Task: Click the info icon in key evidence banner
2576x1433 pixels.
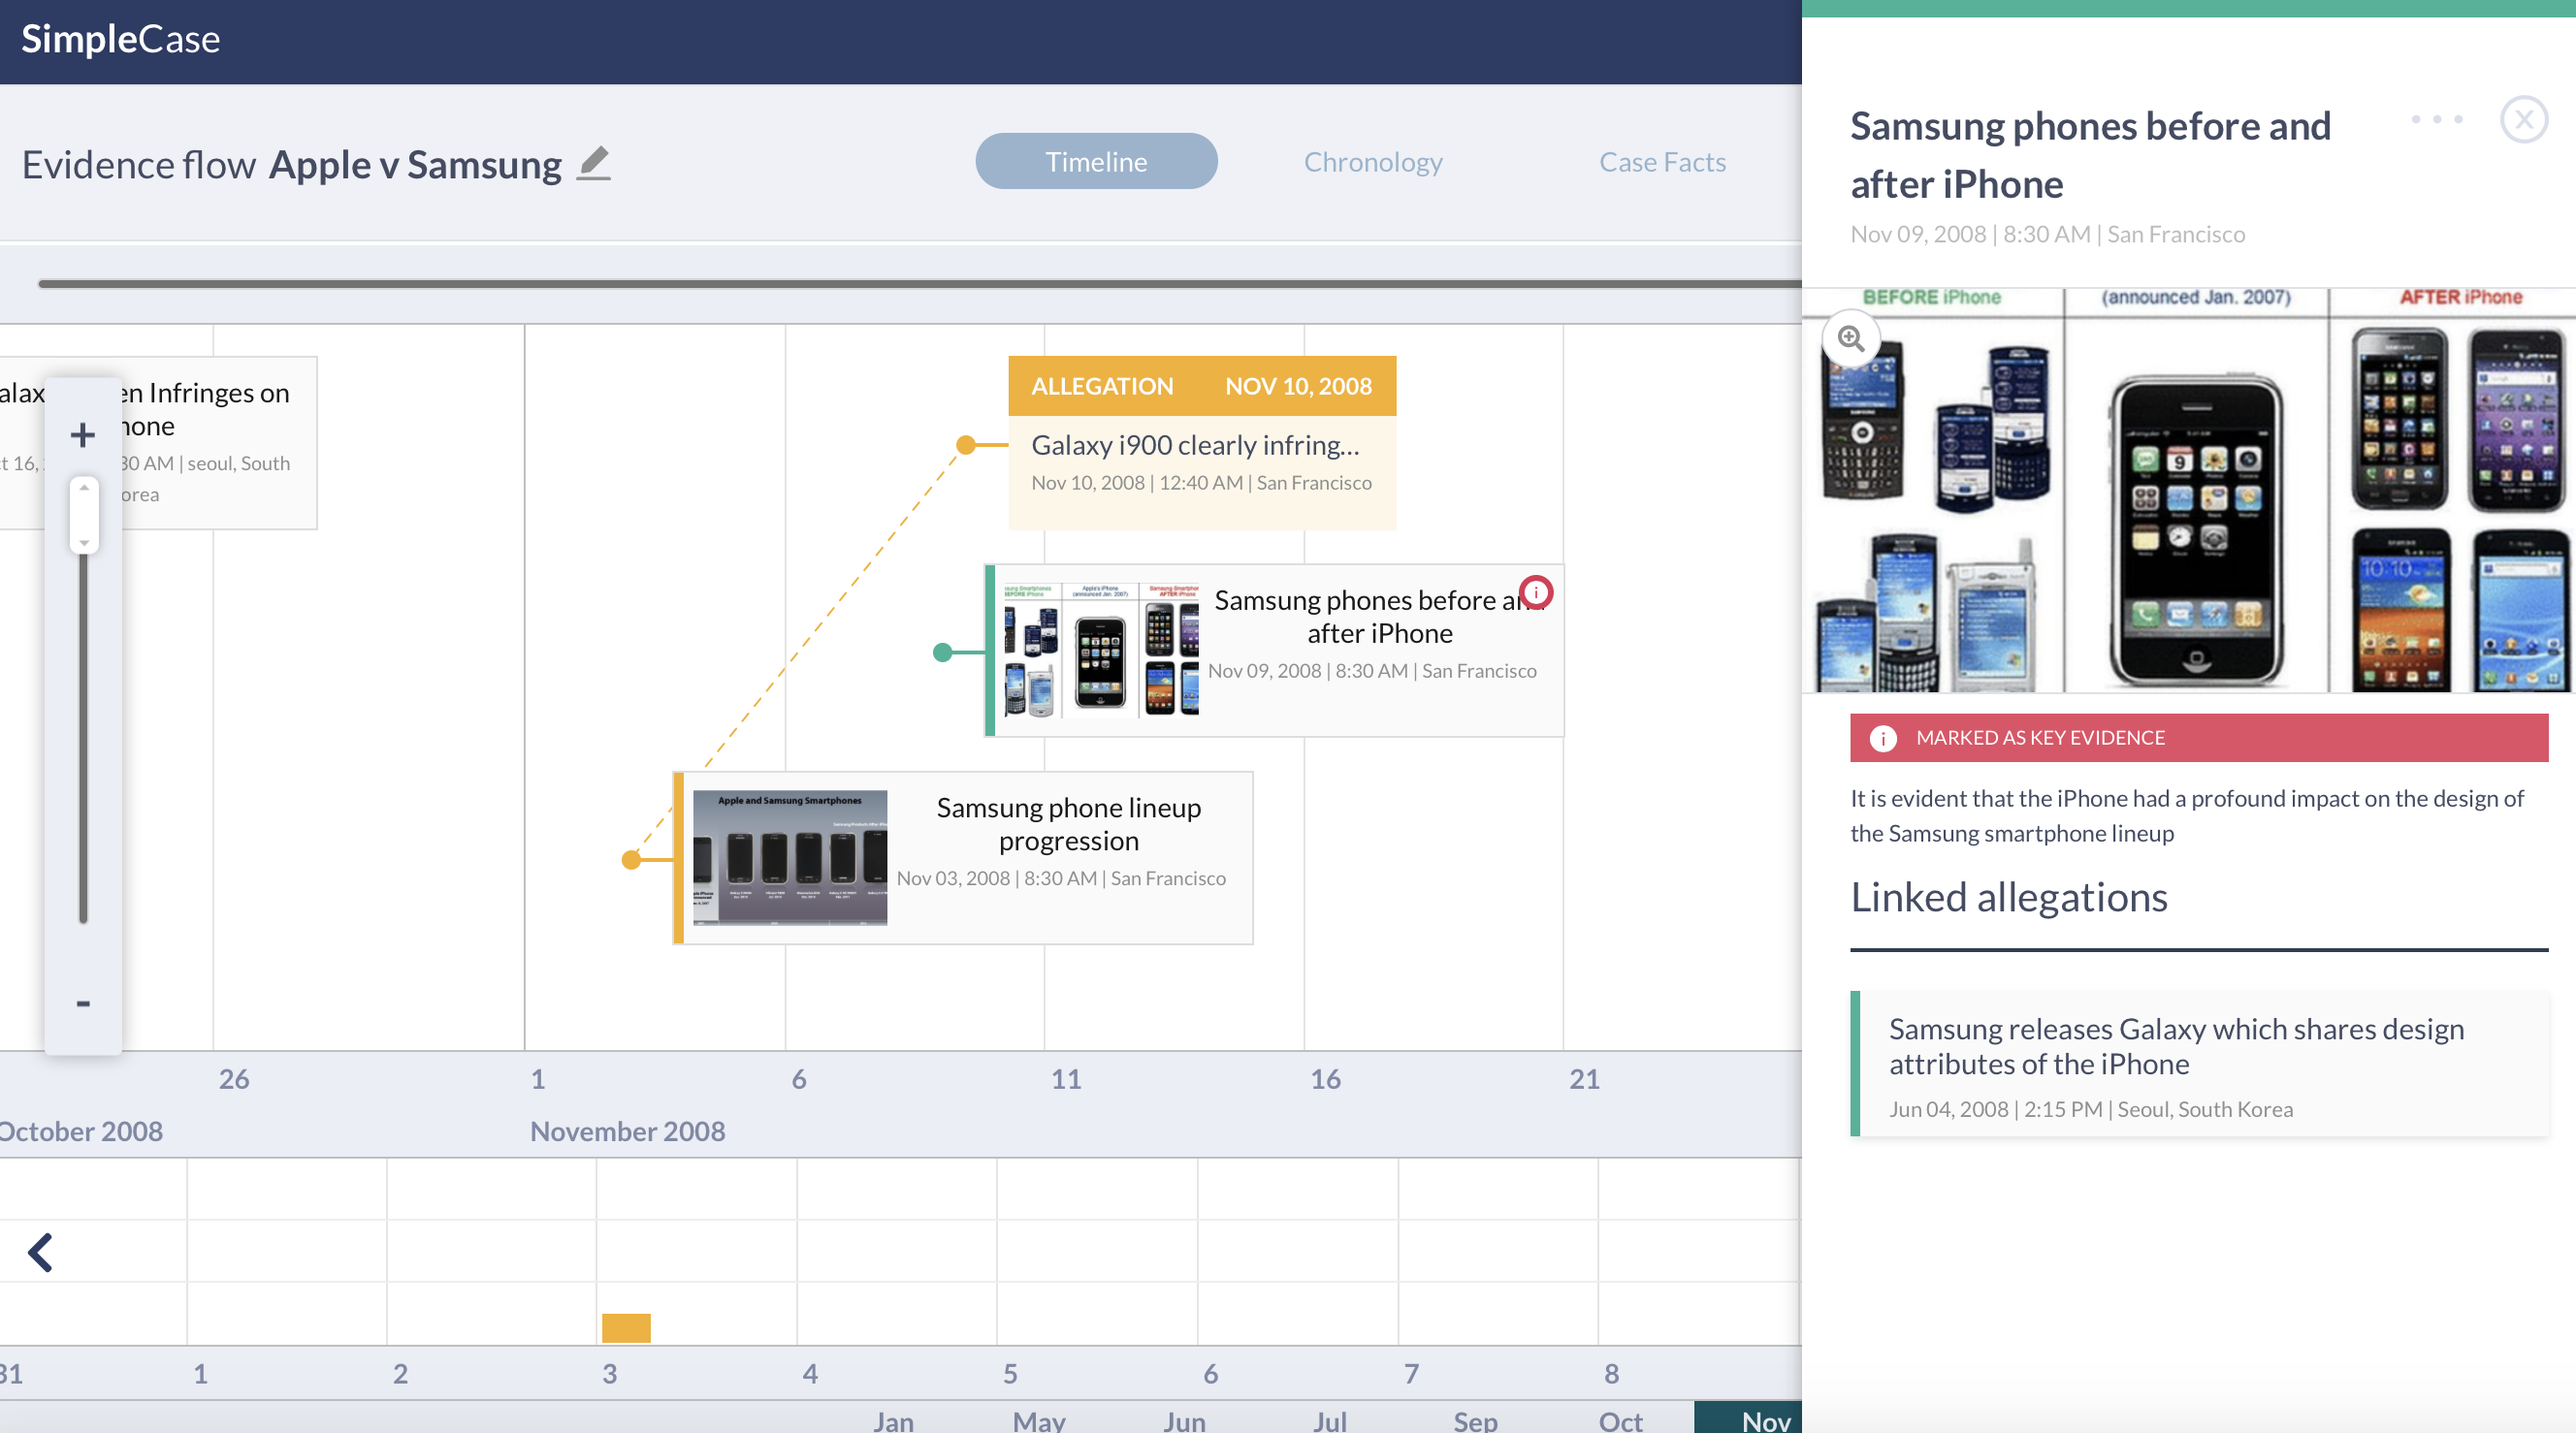Action: [x=1883, y=738]
